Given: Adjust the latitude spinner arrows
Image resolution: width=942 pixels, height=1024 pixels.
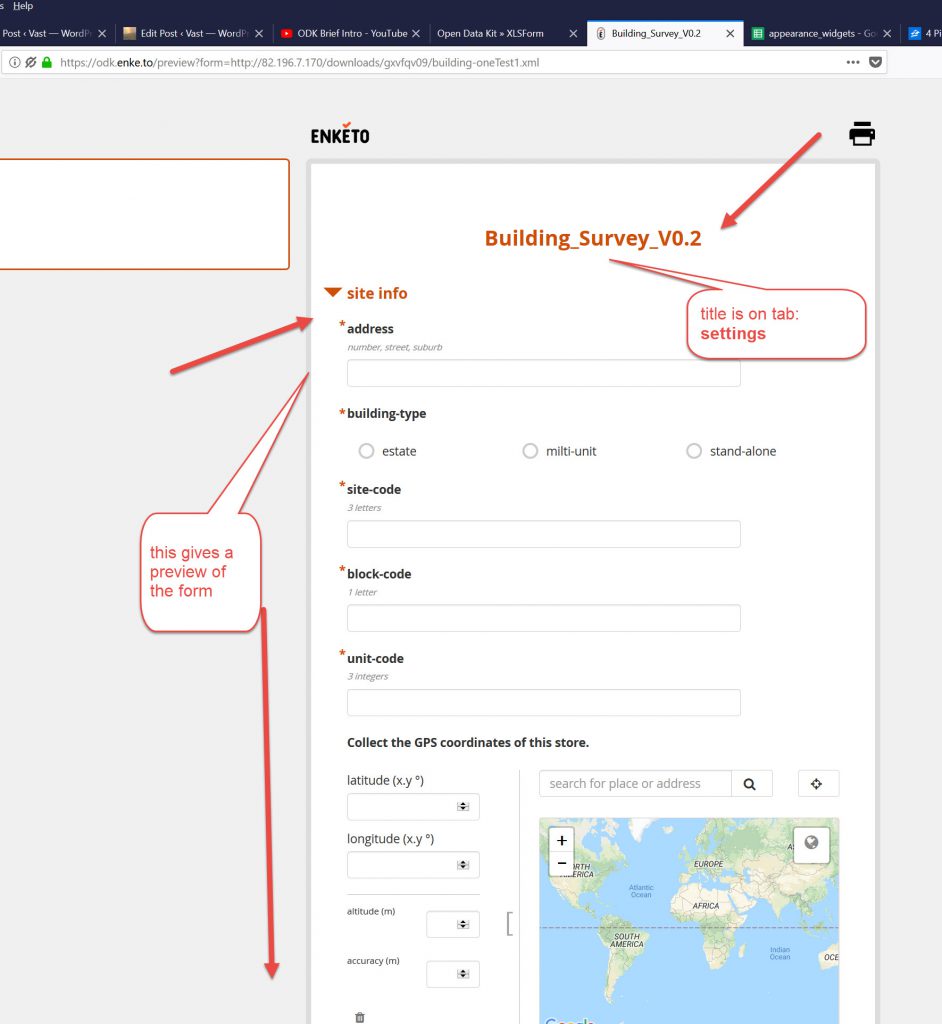Looking at the screenshot, I should pyautogui.click(x=463, y=806).
